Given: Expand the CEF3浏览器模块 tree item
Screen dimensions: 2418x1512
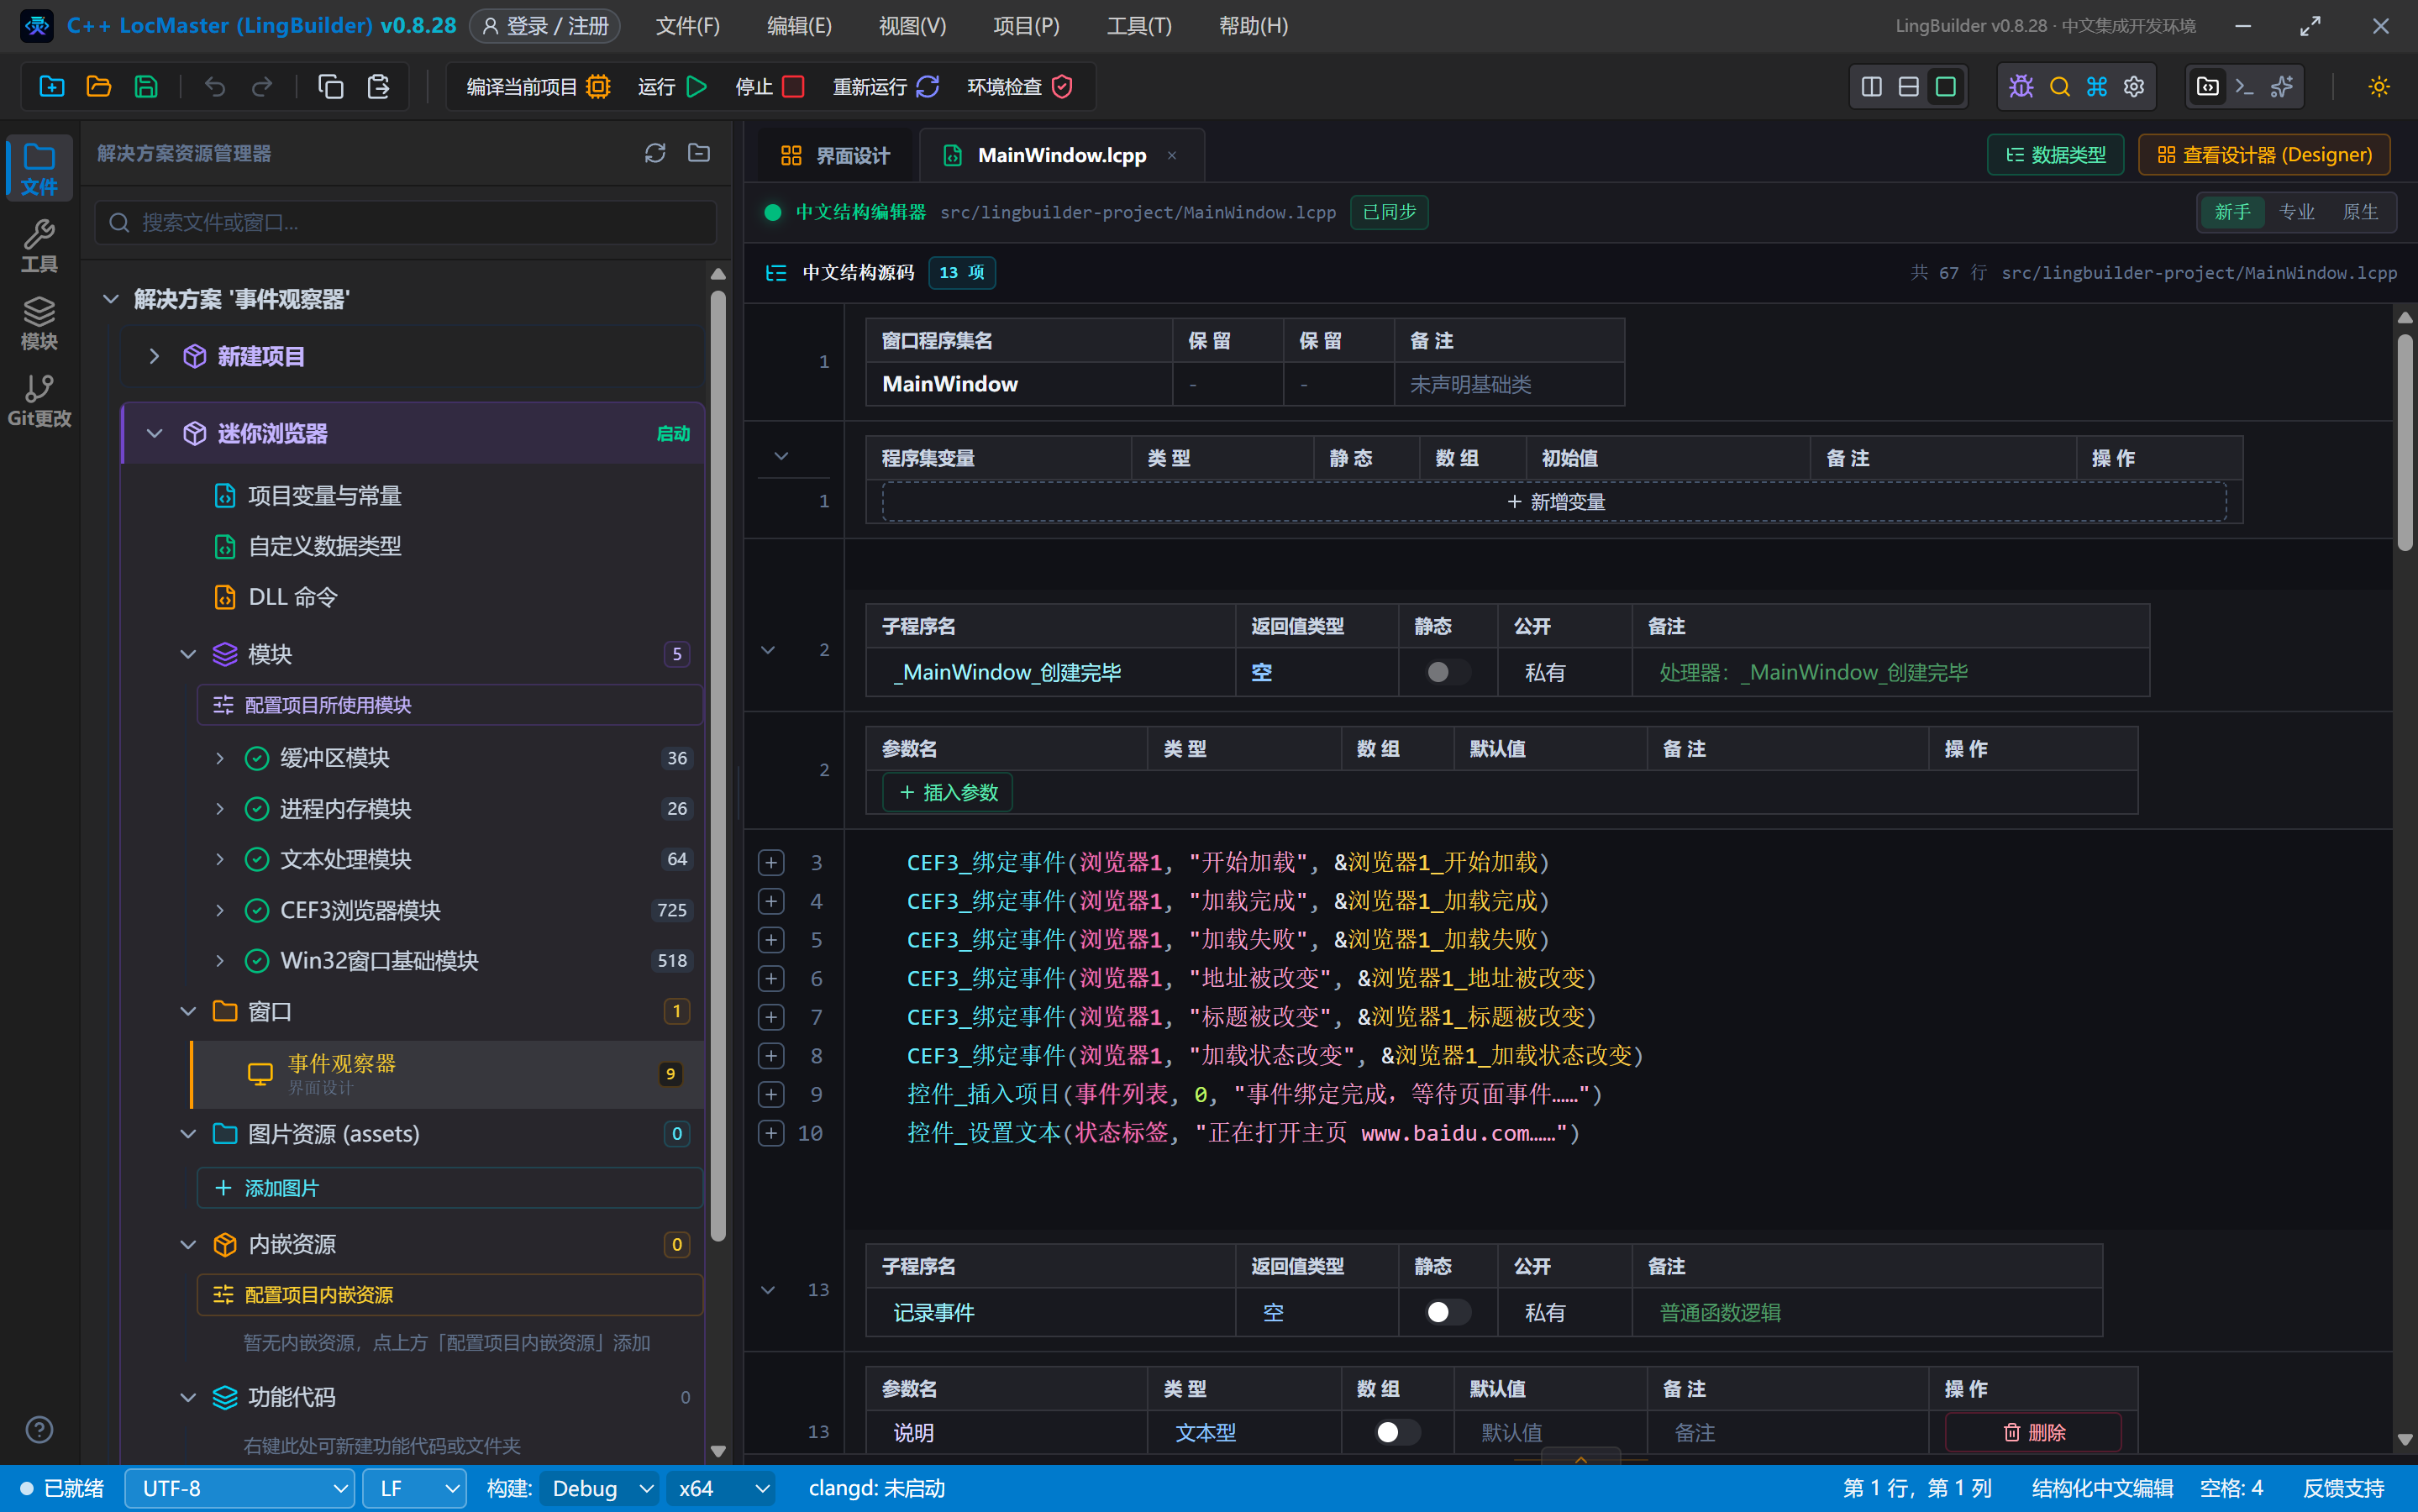Looking at the screenshot, I should coord(220,910).
